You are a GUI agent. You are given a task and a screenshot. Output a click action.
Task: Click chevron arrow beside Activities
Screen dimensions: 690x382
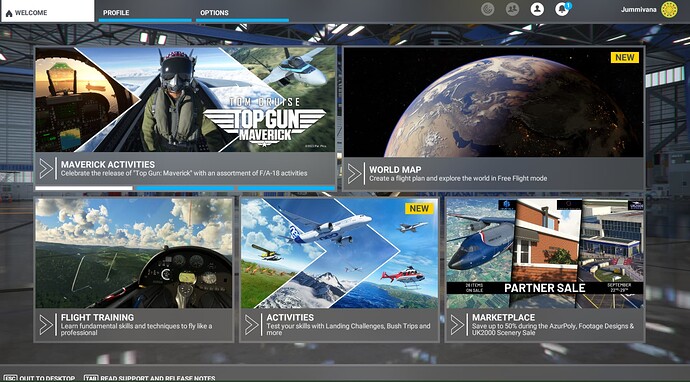tap(252, 325)
